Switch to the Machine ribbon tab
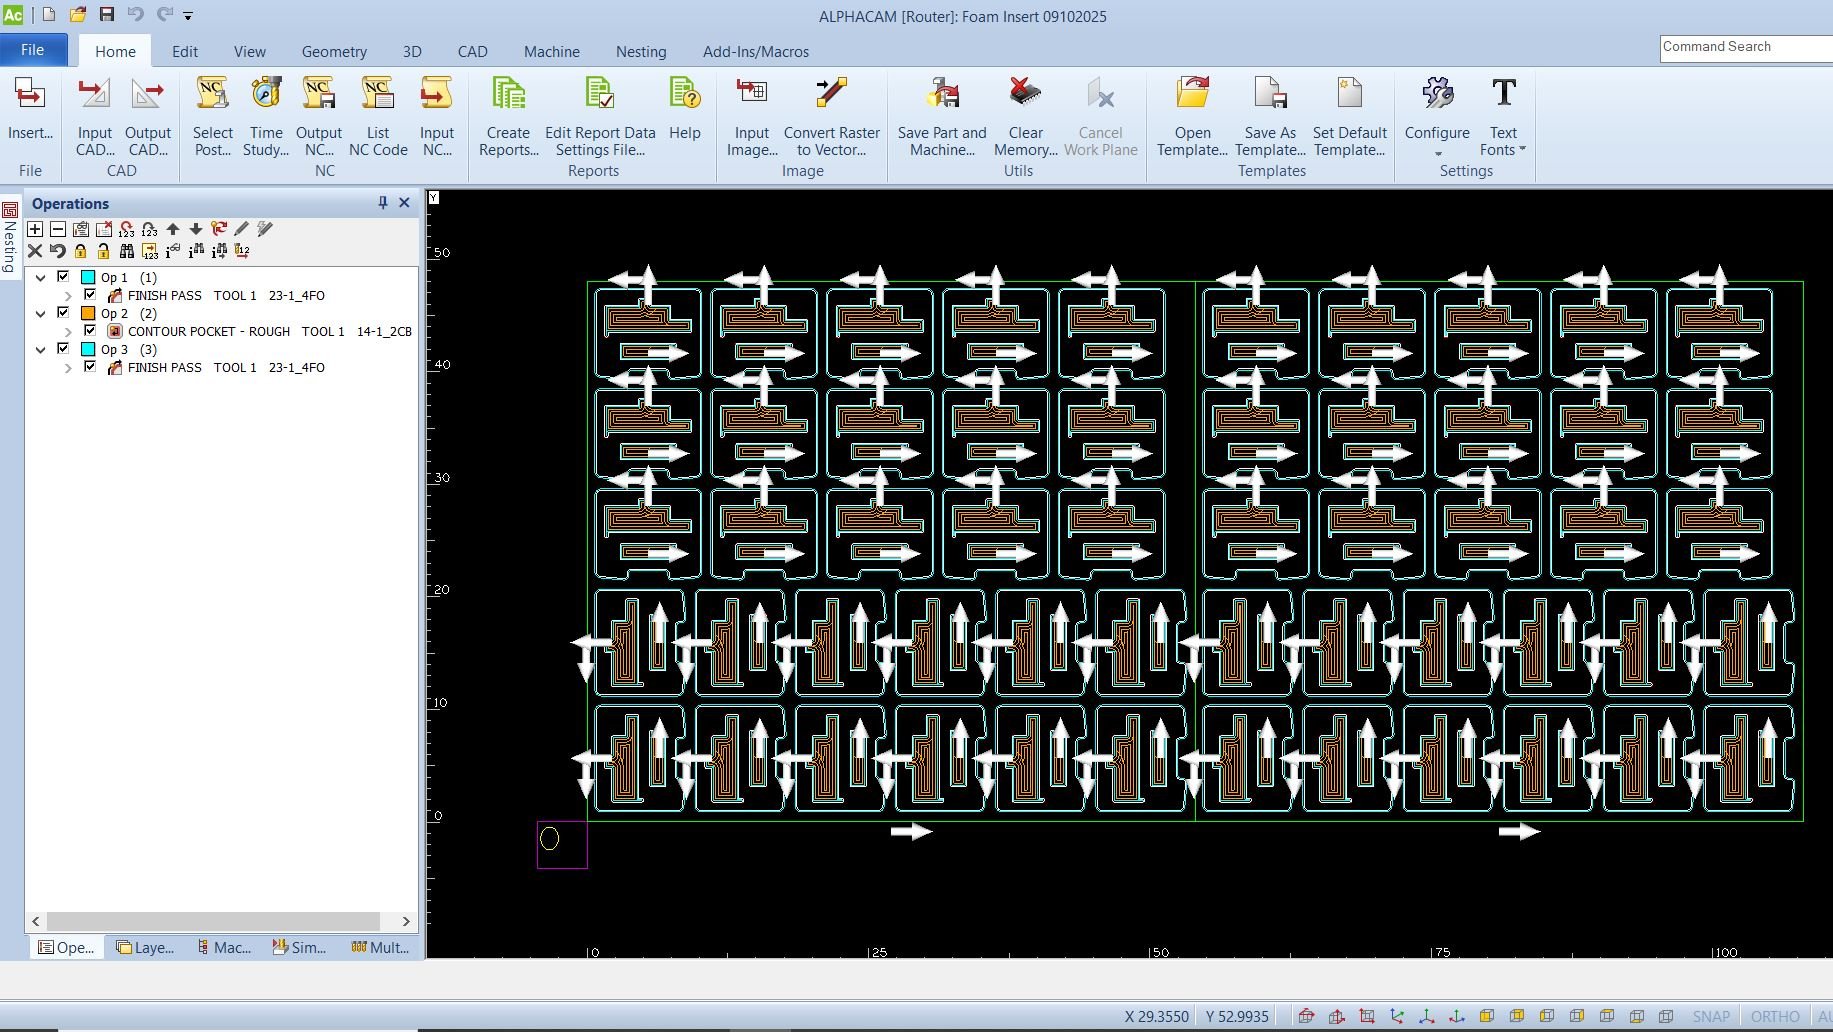This screenshot has height=1032, width=1833. tap(551, 51)
